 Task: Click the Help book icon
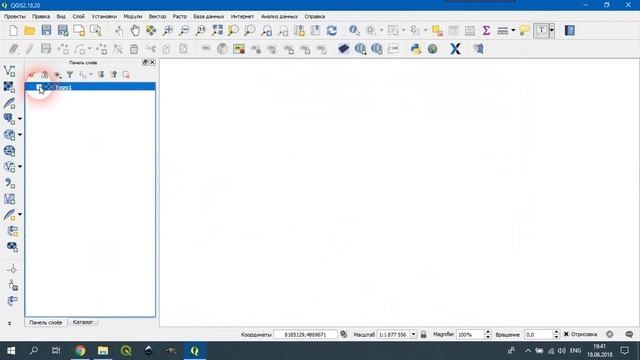coord(569,31)
